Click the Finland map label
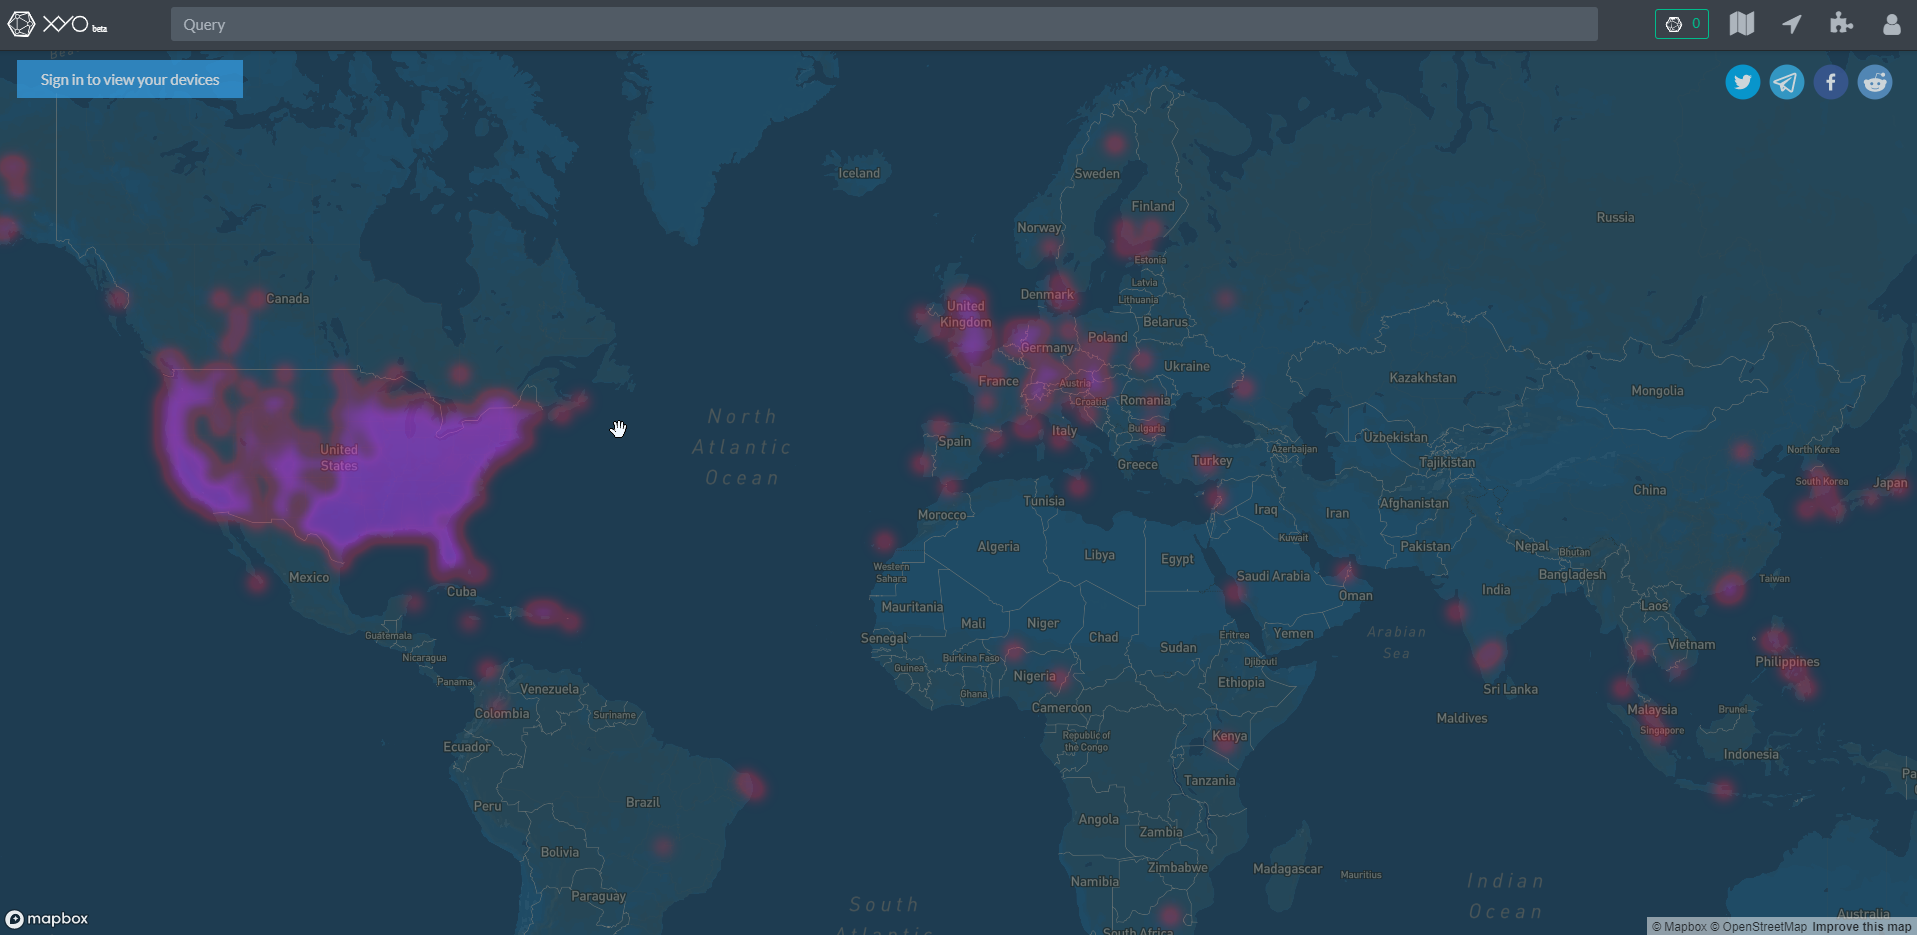1917x935 pixels. [1153, 207]
